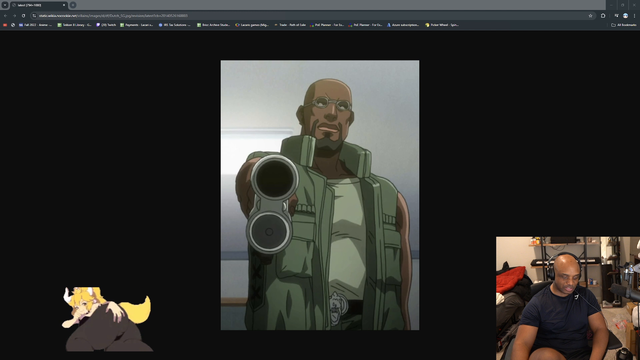Minimize the browser window
This screenshot has height=360, width=640.
611,5
